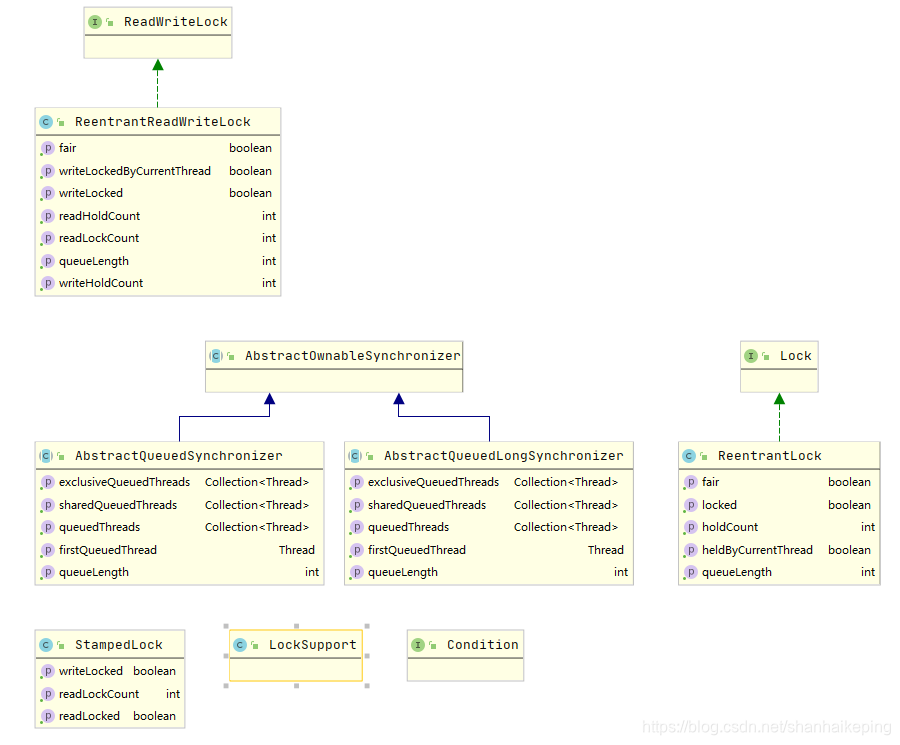Click the interface icon of ReadWriteLock
900x745 pixels.
(x=94, y=21)
